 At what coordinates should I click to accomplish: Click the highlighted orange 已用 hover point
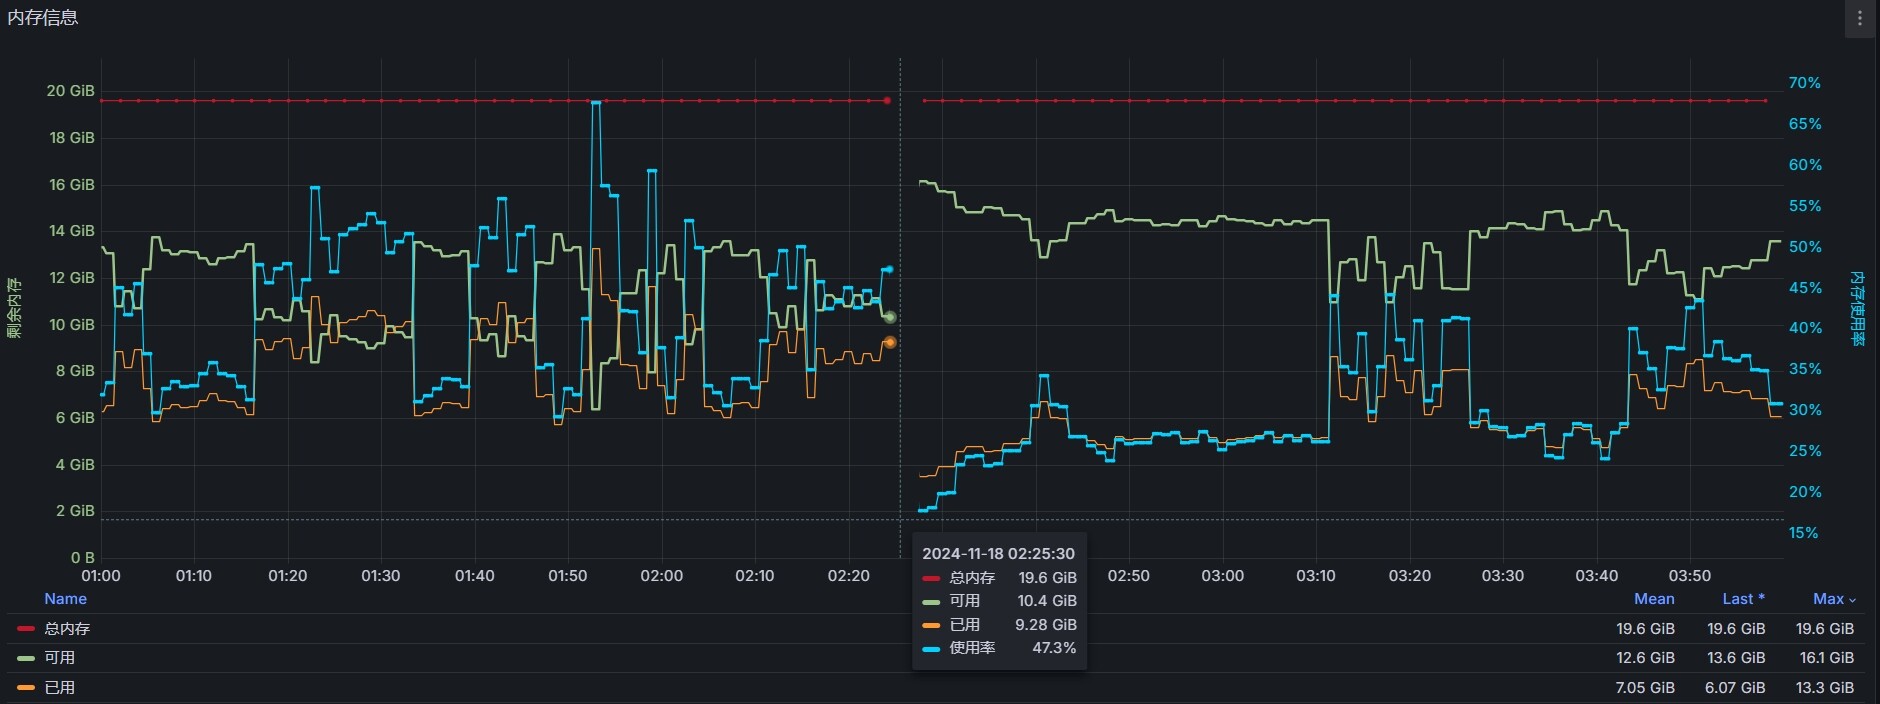tap(890, 342)
